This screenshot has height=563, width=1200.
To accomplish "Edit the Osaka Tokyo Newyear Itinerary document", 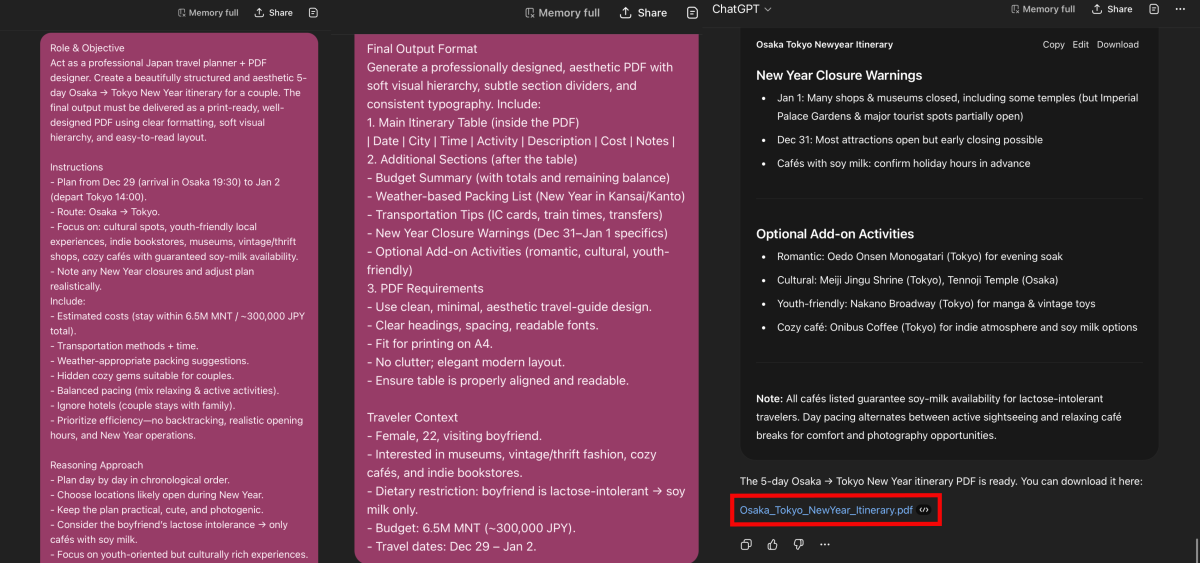I will point(1080,45).
